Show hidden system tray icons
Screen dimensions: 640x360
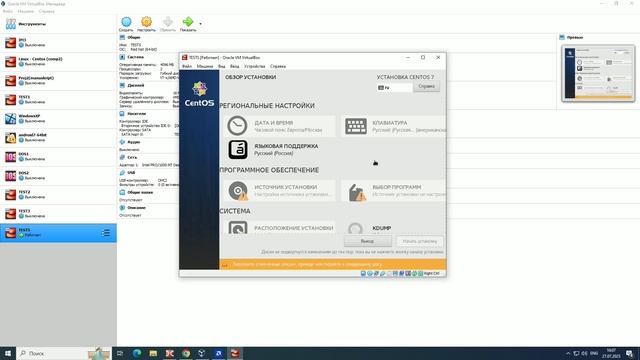click(568, 353)
